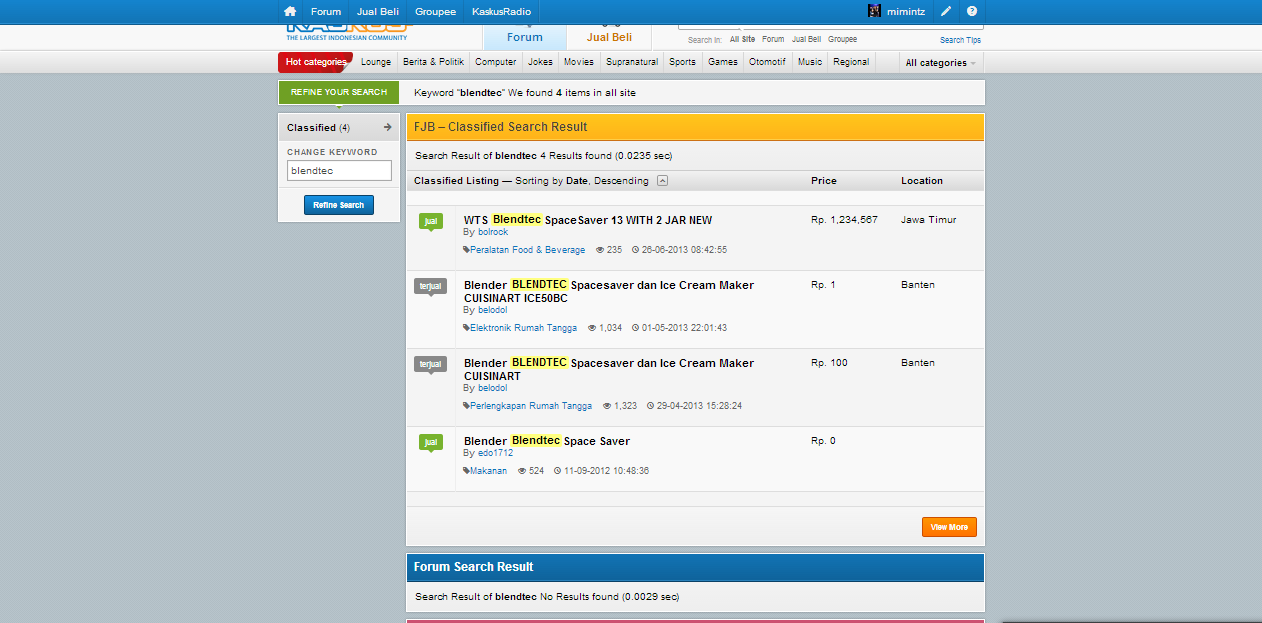Image resolution: width=1262 pixels, height=623 pixels.
Task: Open the Sports category
Action: point(683,62)
